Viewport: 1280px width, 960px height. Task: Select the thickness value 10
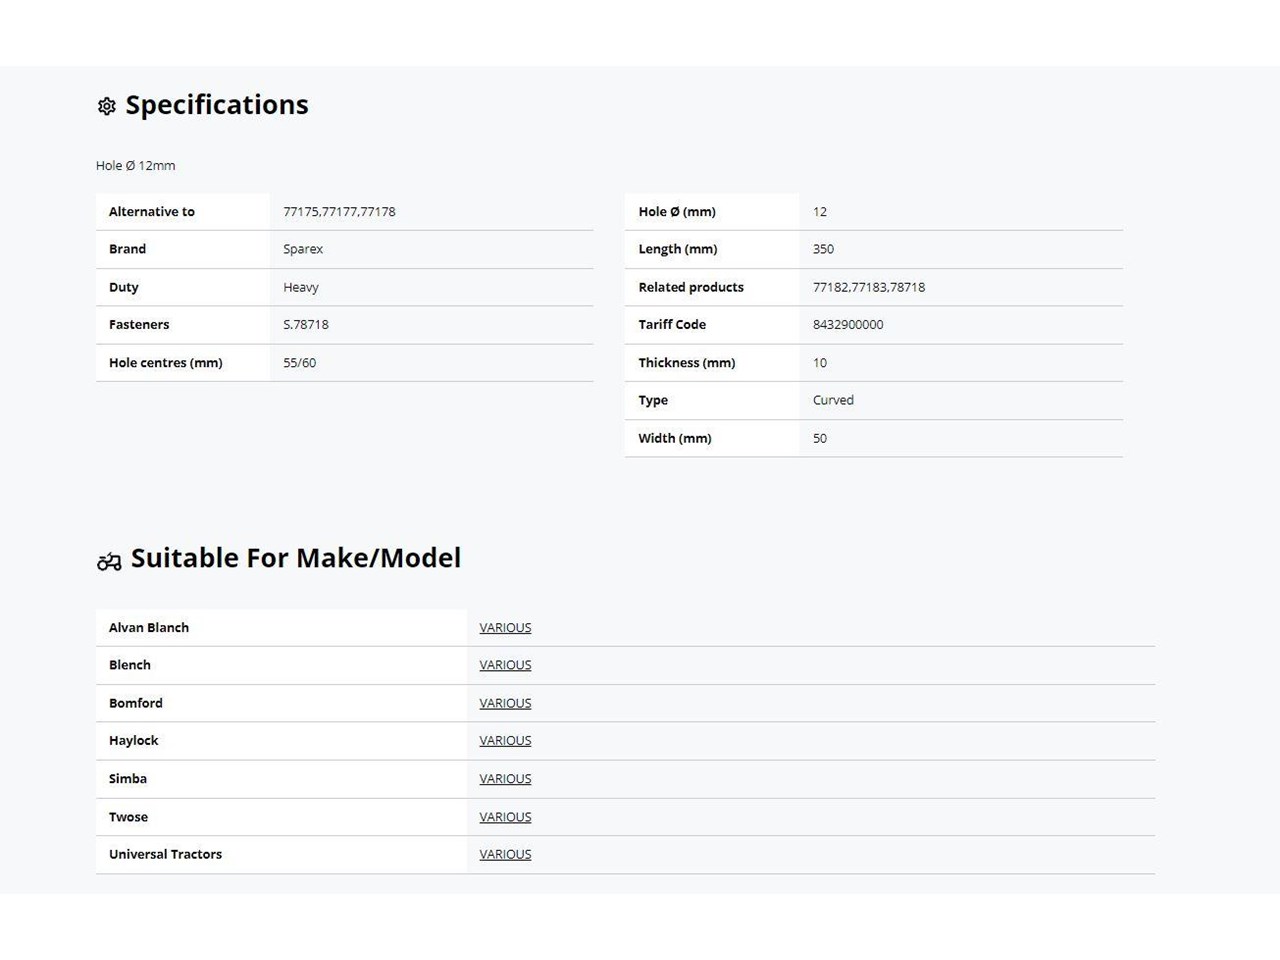coord(820,363)
